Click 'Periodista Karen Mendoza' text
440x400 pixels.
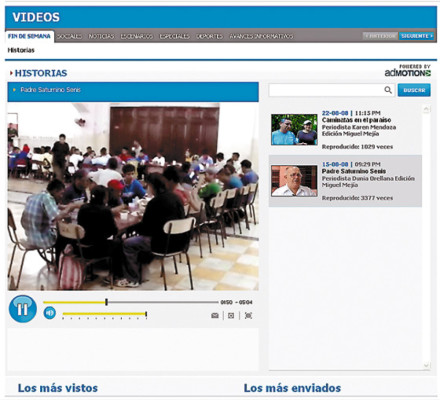359,127
